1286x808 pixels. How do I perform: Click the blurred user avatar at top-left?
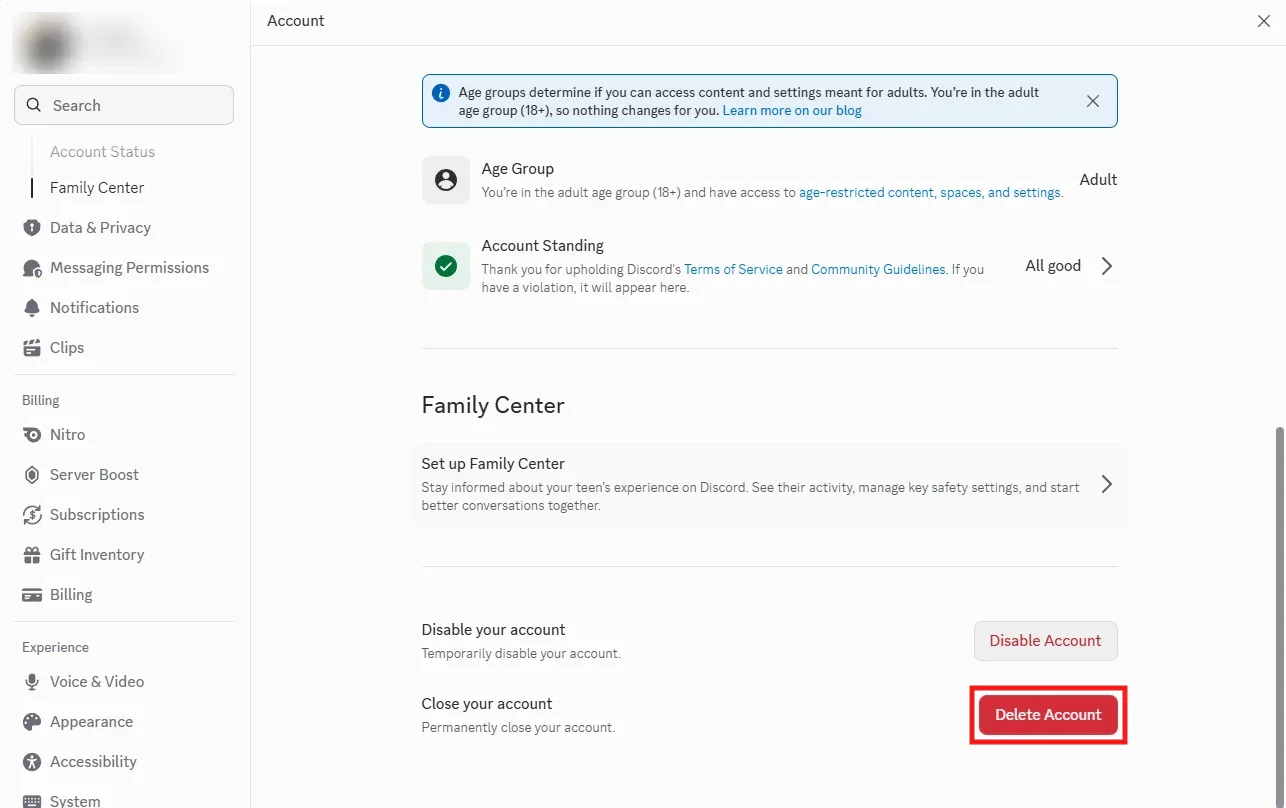[47, 43]
